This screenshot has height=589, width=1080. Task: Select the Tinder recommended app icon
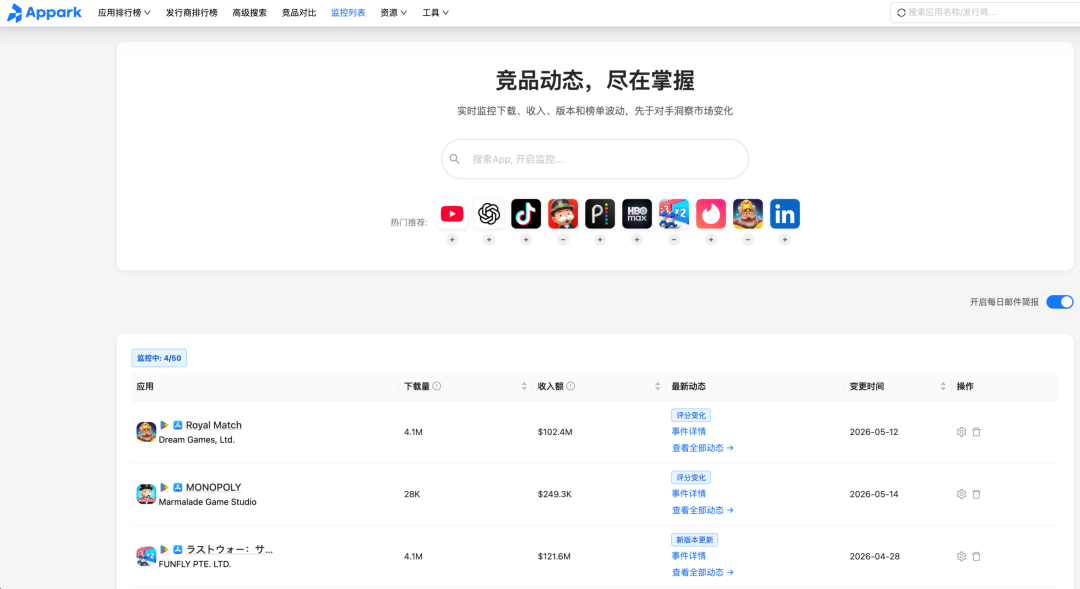(x=711, y=214)
